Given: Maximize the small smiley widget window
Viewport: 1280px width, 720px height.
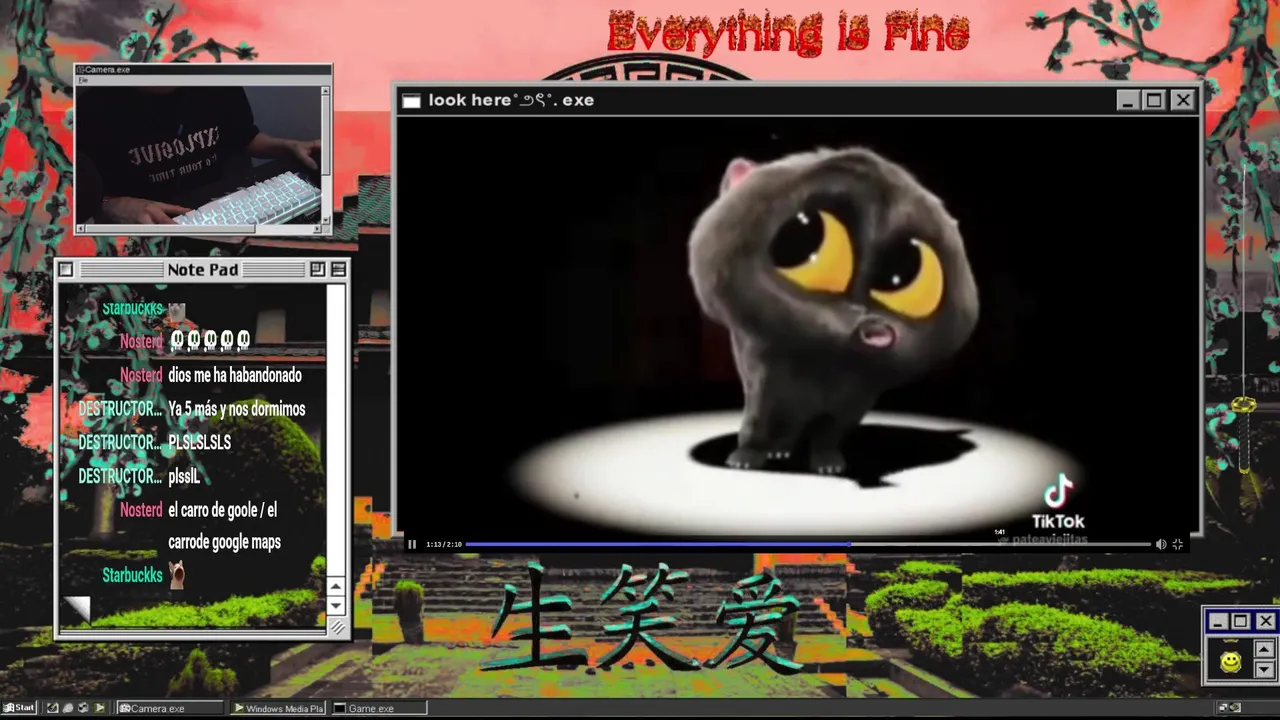Looking at the screenshot, I should 1241,622.
